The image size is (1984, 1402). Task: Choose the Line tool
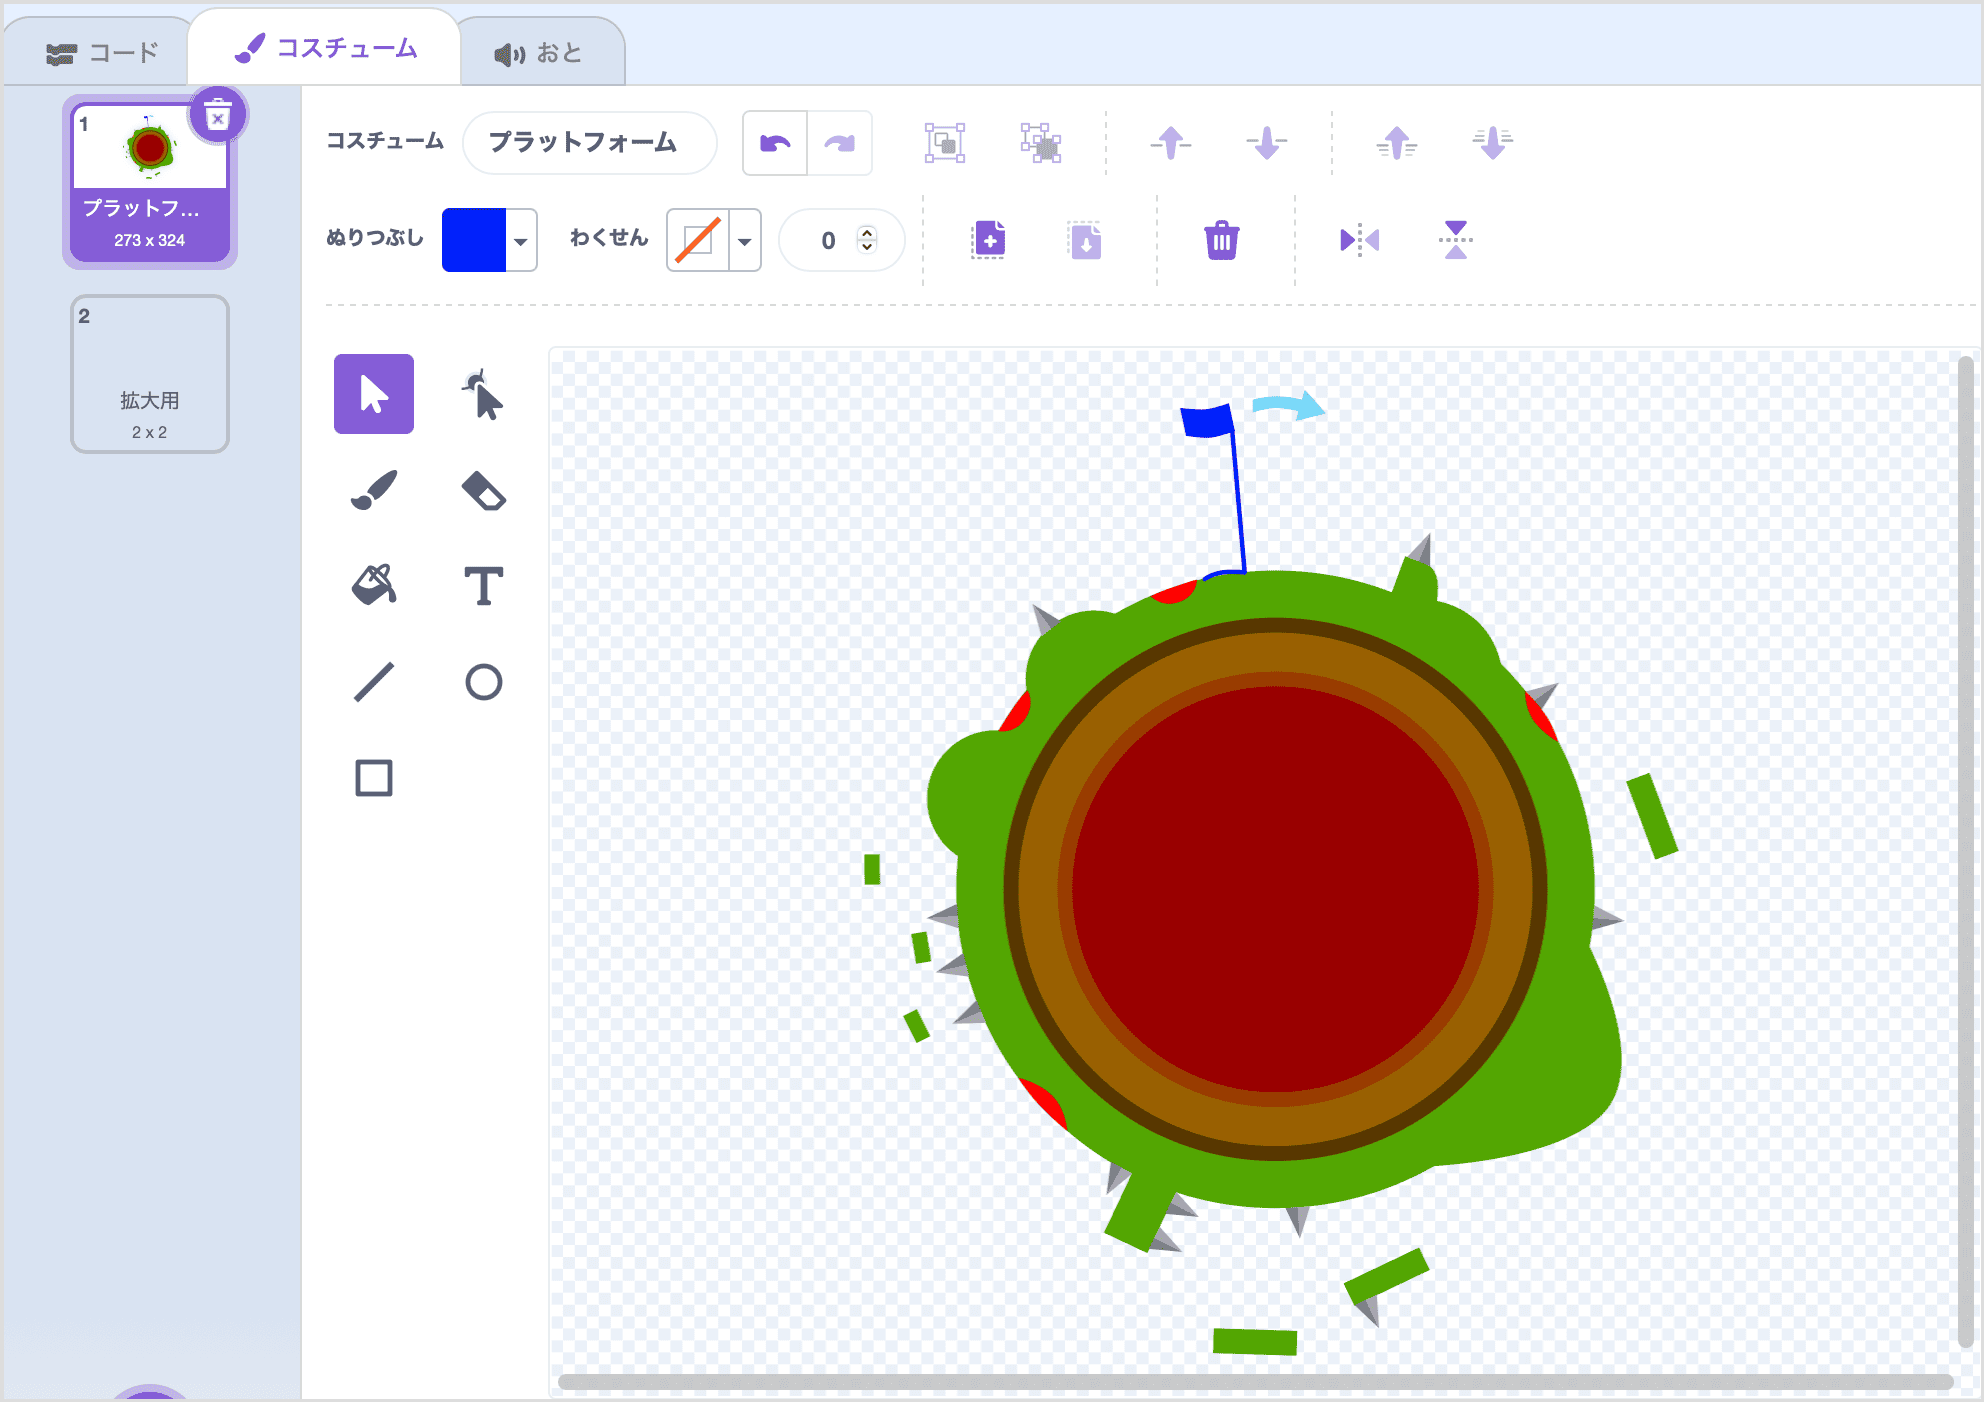pos(373,681)
